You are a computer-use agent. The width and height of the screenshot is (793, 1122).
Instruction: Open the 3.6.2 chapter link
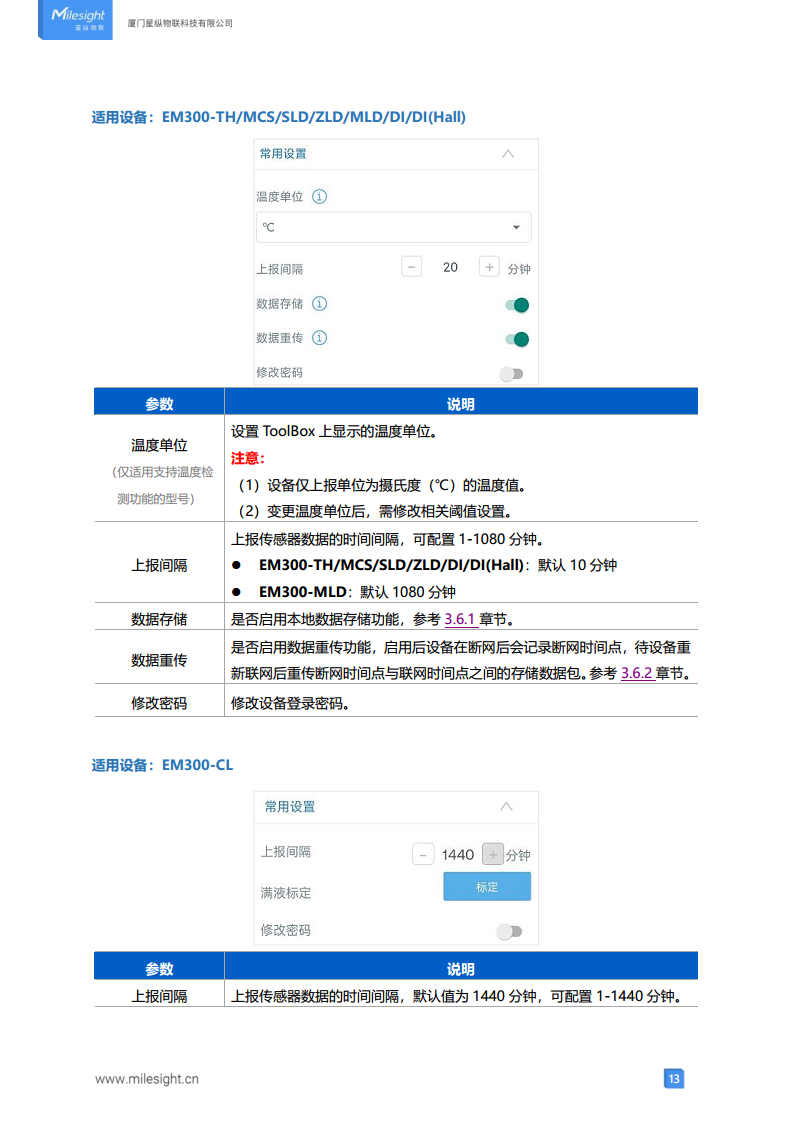[x=637, y=674]
